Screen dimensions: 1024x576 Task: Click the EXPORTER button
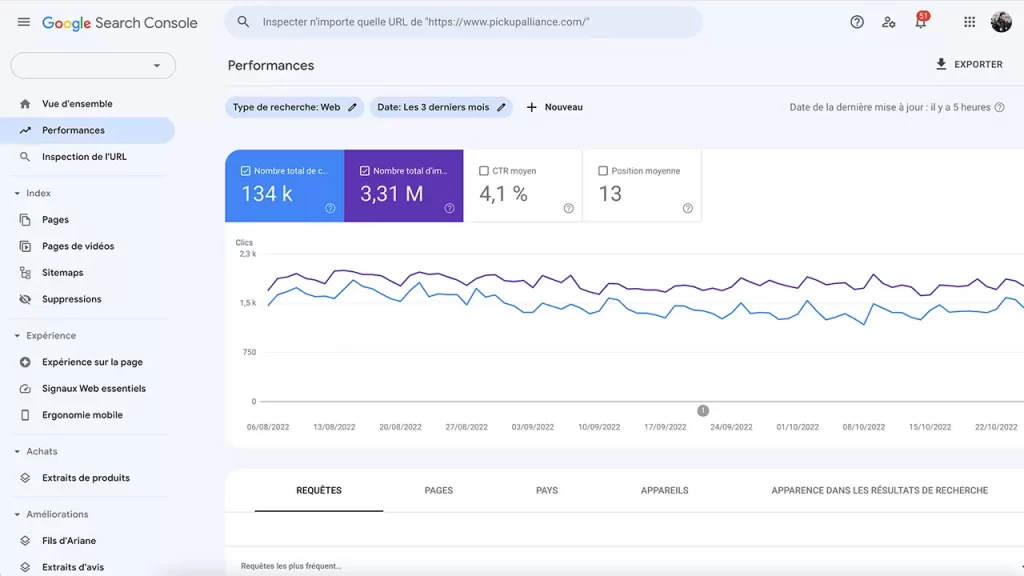[x=969, y=64]
